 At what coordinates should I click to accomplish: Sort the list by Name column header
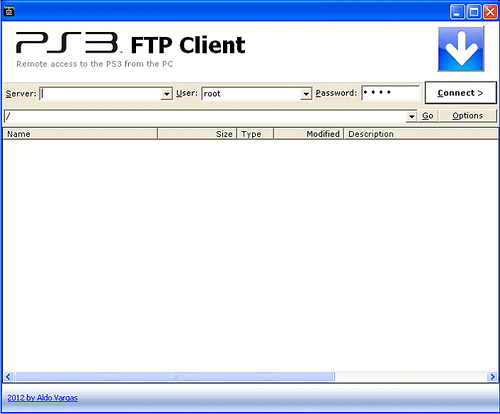pyautogui.click(x=80, y=134)
